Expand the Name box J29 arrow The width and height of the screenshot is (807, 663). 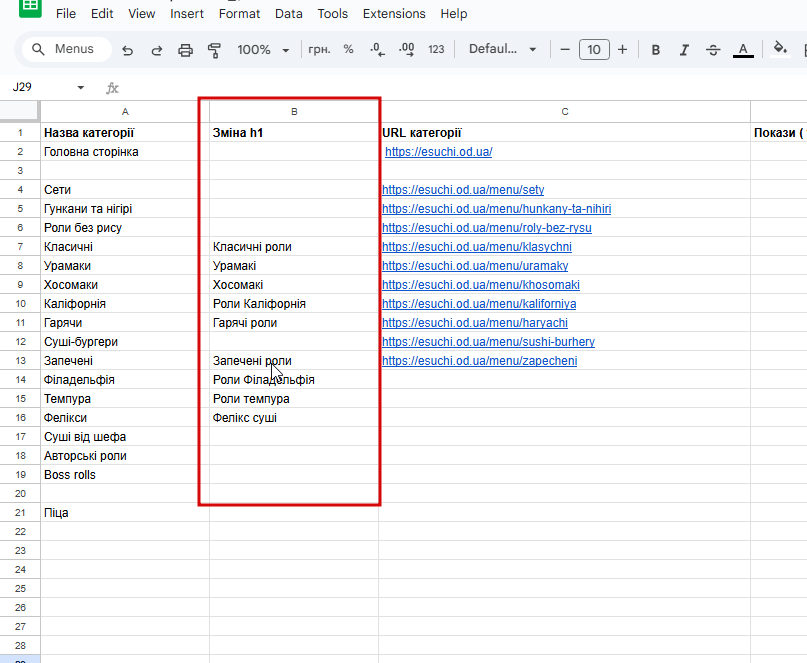80,88
